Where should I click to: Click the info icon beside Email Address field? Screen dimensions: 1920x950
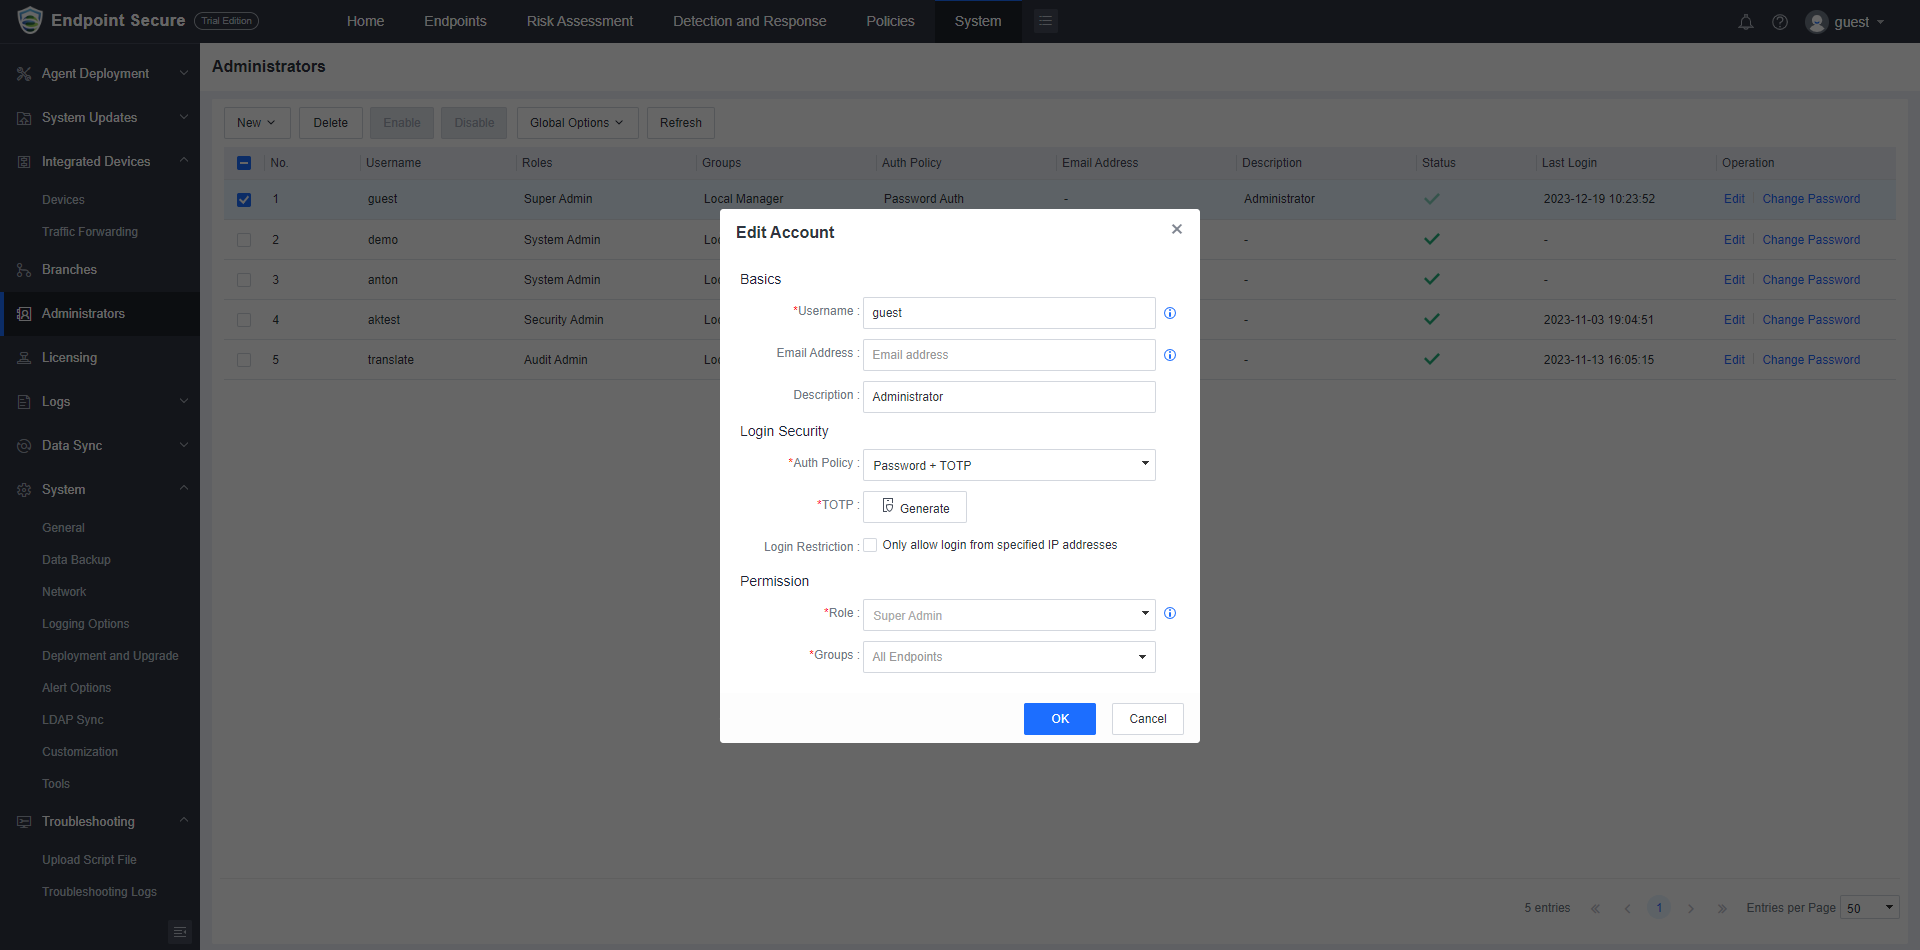[x=1170, y=355]
